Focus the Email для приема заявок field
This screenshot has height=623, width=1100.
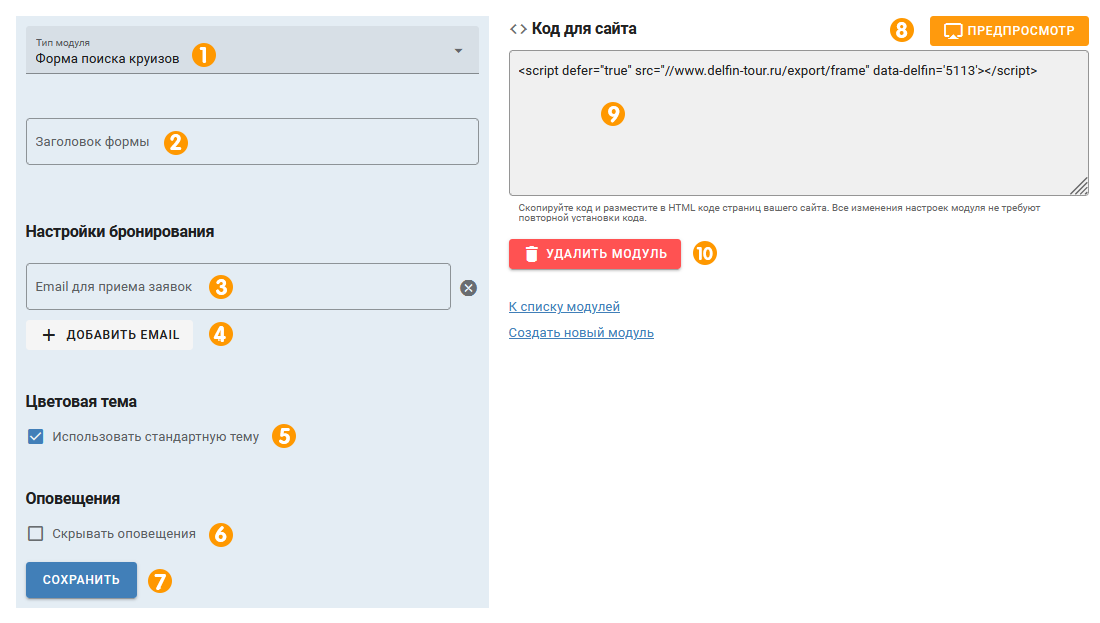238,287
